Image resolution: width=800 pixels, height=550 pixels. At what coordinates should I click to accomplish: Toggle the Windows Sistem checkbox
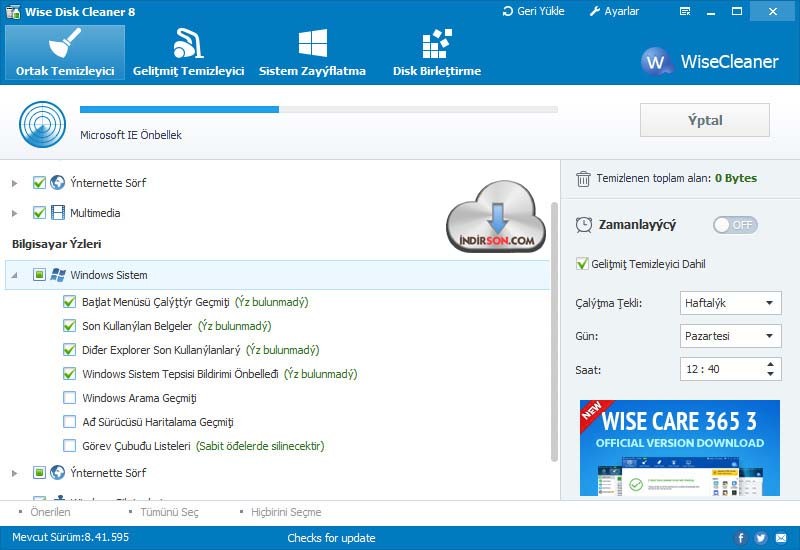point(39,275)
